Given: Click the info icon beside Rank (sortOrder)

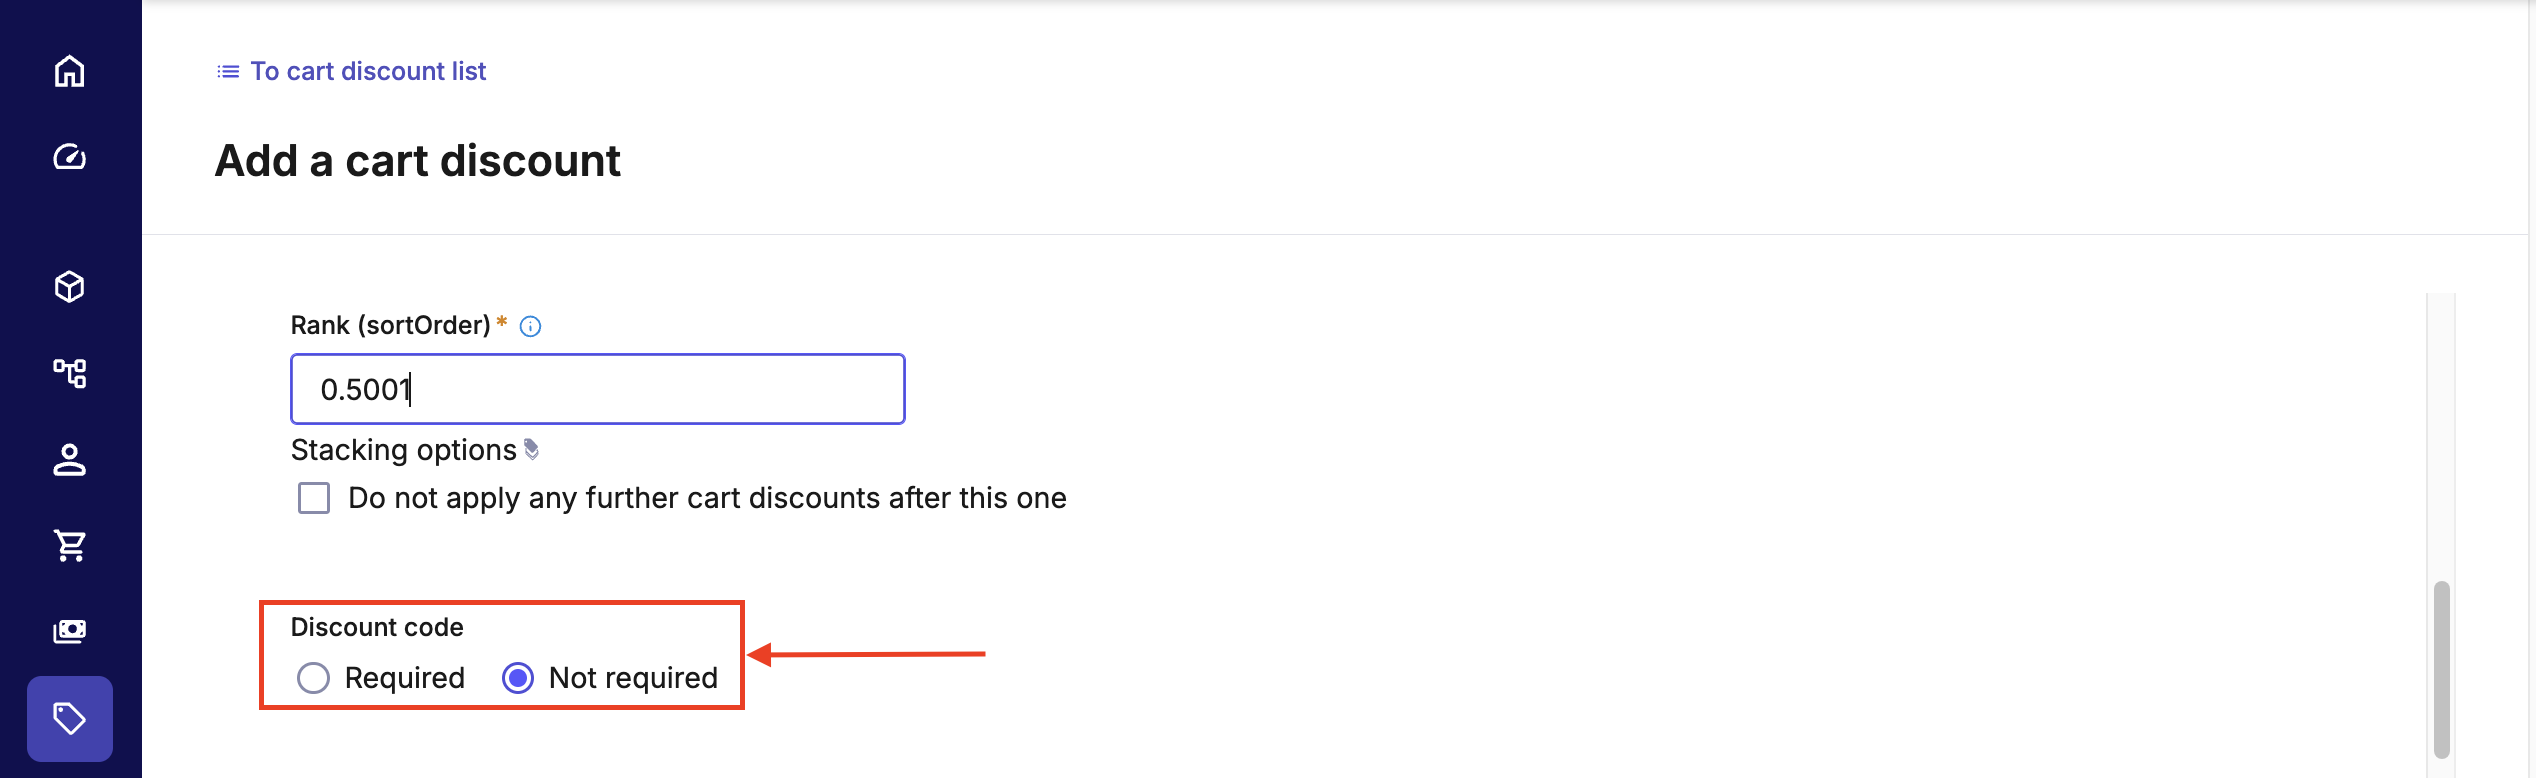Looking at the screenshot, I should (x=531, y=327).
